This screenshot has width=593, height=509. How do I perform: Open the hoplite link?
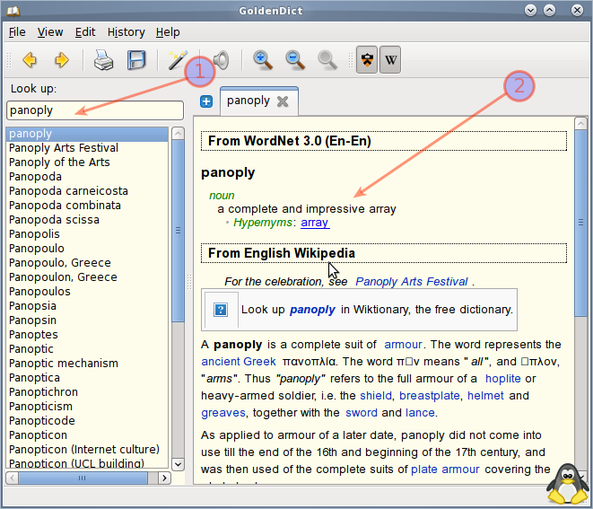[x=503, y=379]
